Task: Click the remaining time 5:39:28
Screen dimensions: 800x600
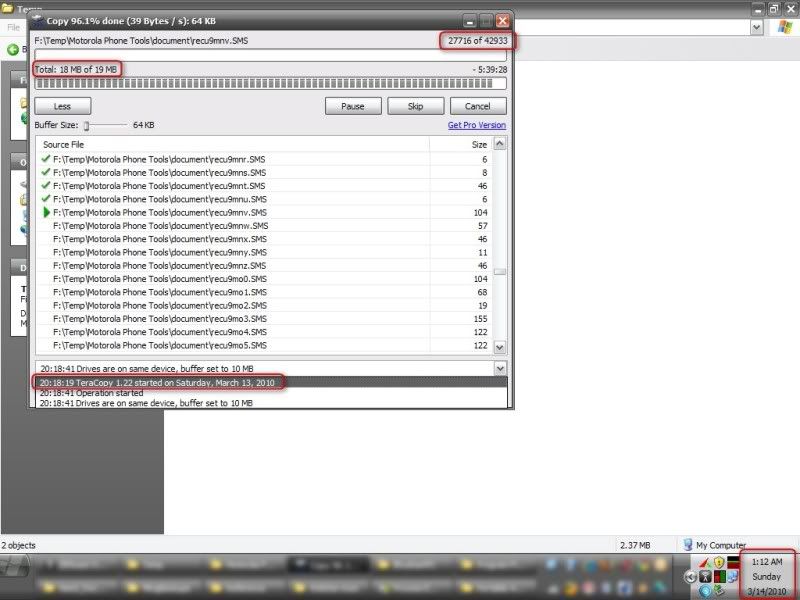Action: [x=490, y=69]
